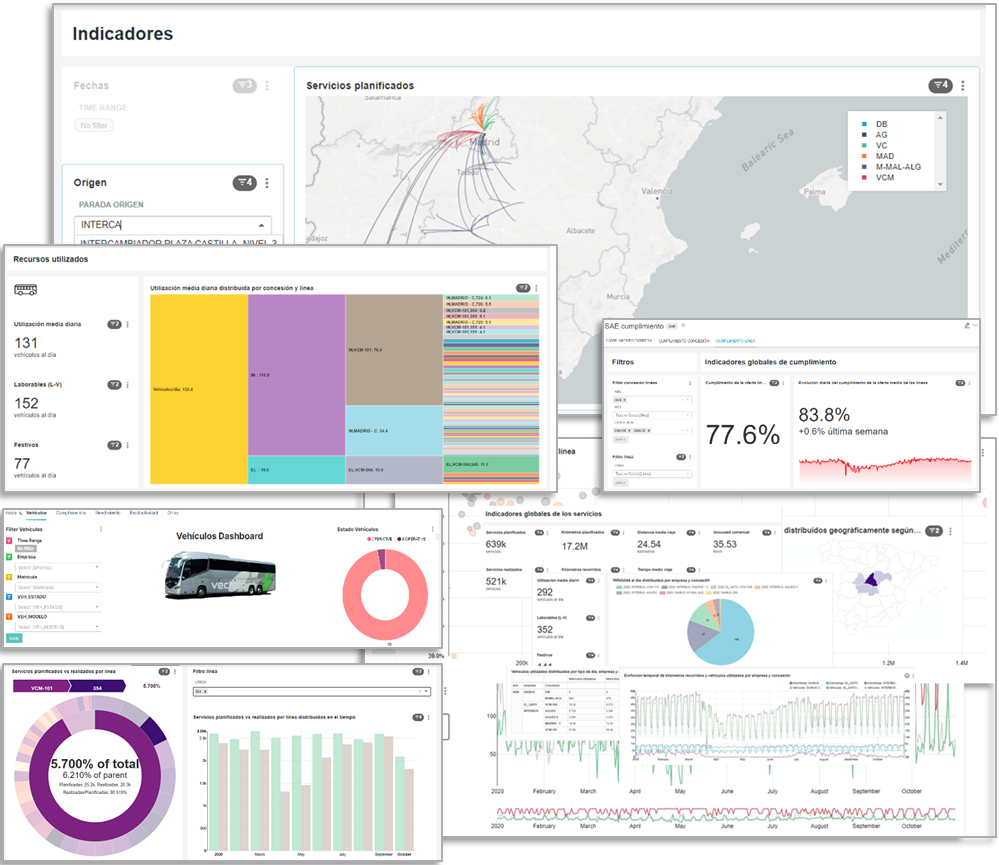
Task: Open Servicios planificados panel options menu
Action: click(963, 85)
